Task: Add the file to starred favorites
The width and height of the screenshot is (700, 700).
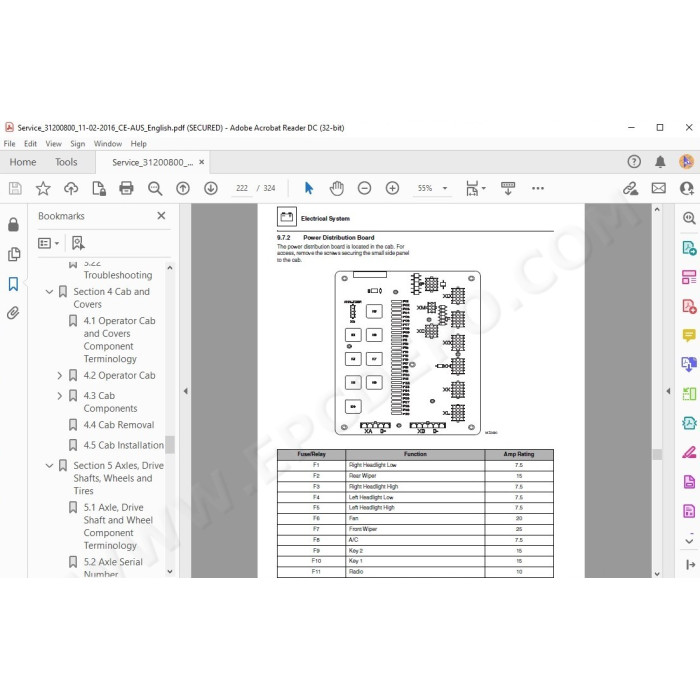Action: pyautogui.click(x=43, y=188)
